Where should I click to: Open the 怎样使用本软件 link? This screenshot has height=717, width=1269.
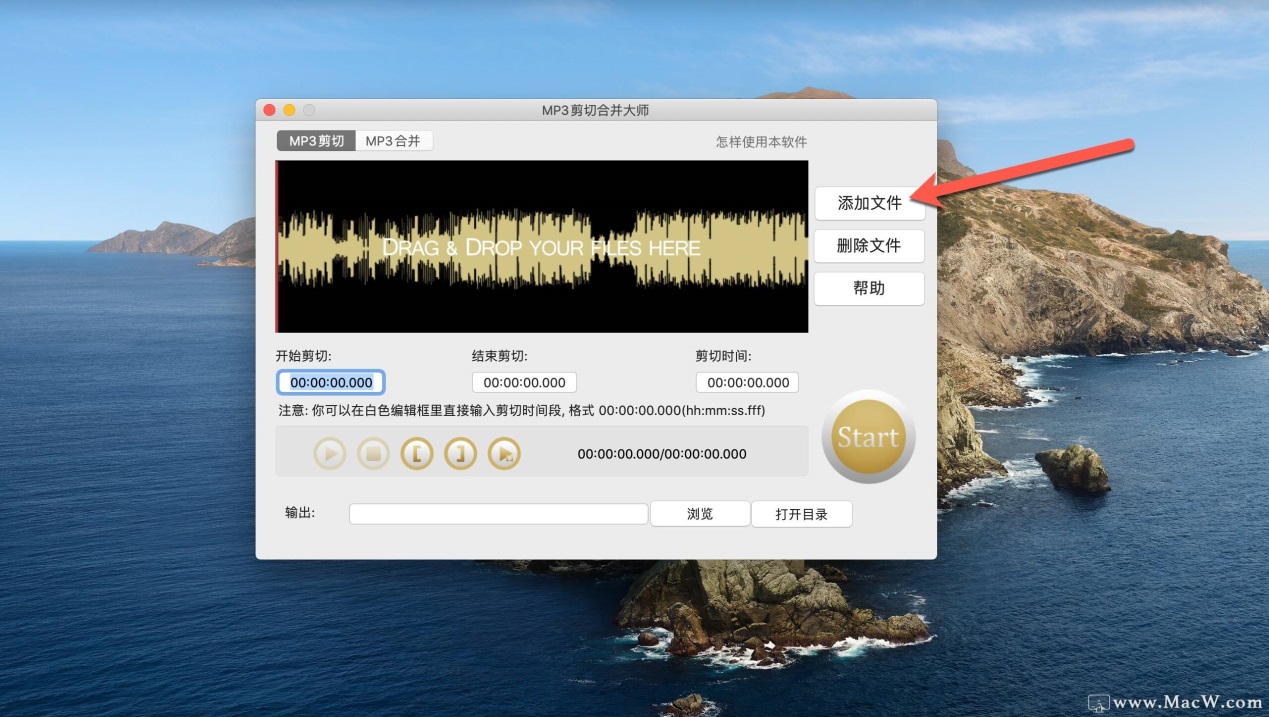761,142
